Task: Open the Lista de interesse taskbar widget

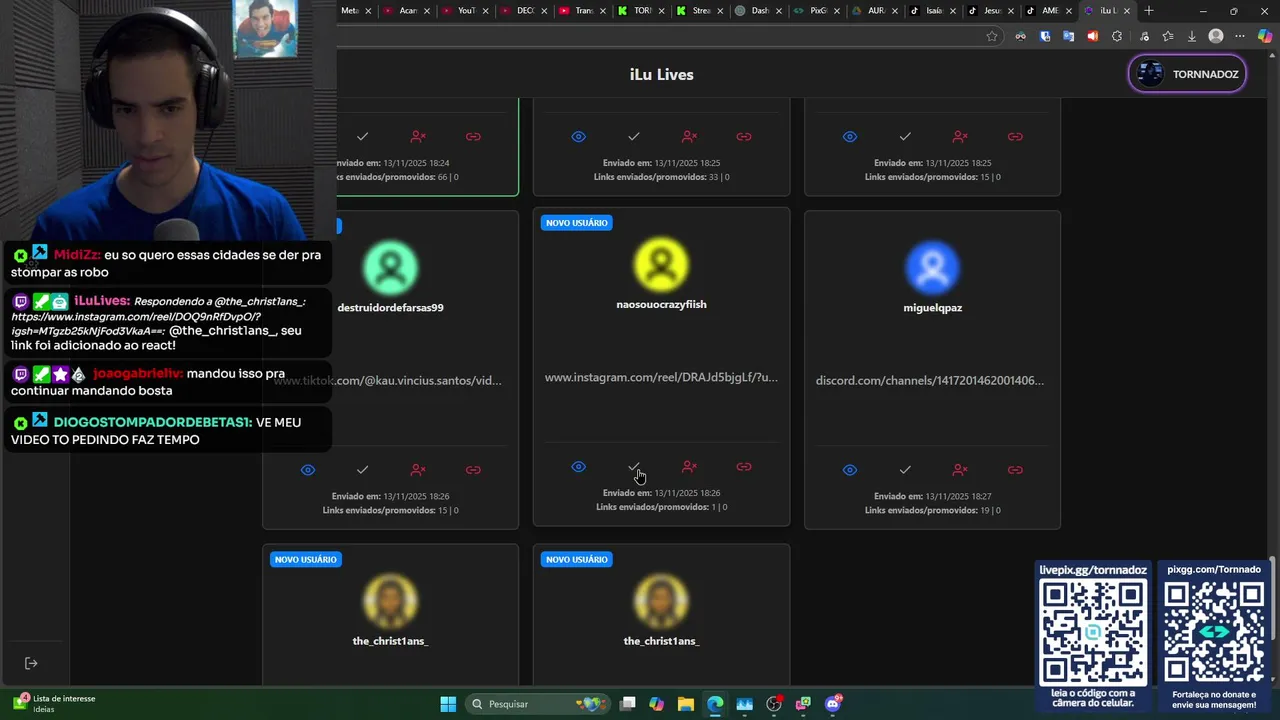Action: [55, 703]
